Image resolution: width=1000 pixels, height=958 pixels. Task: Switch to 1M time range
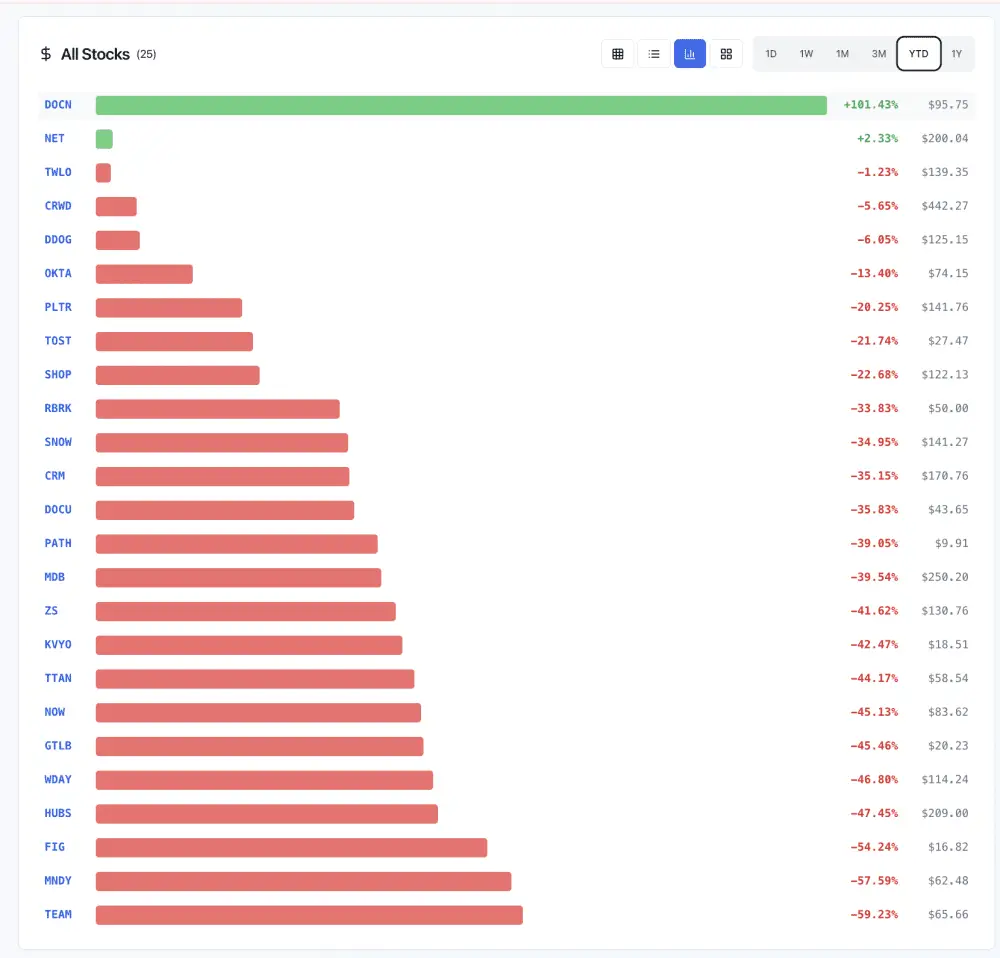click(842, 54)
